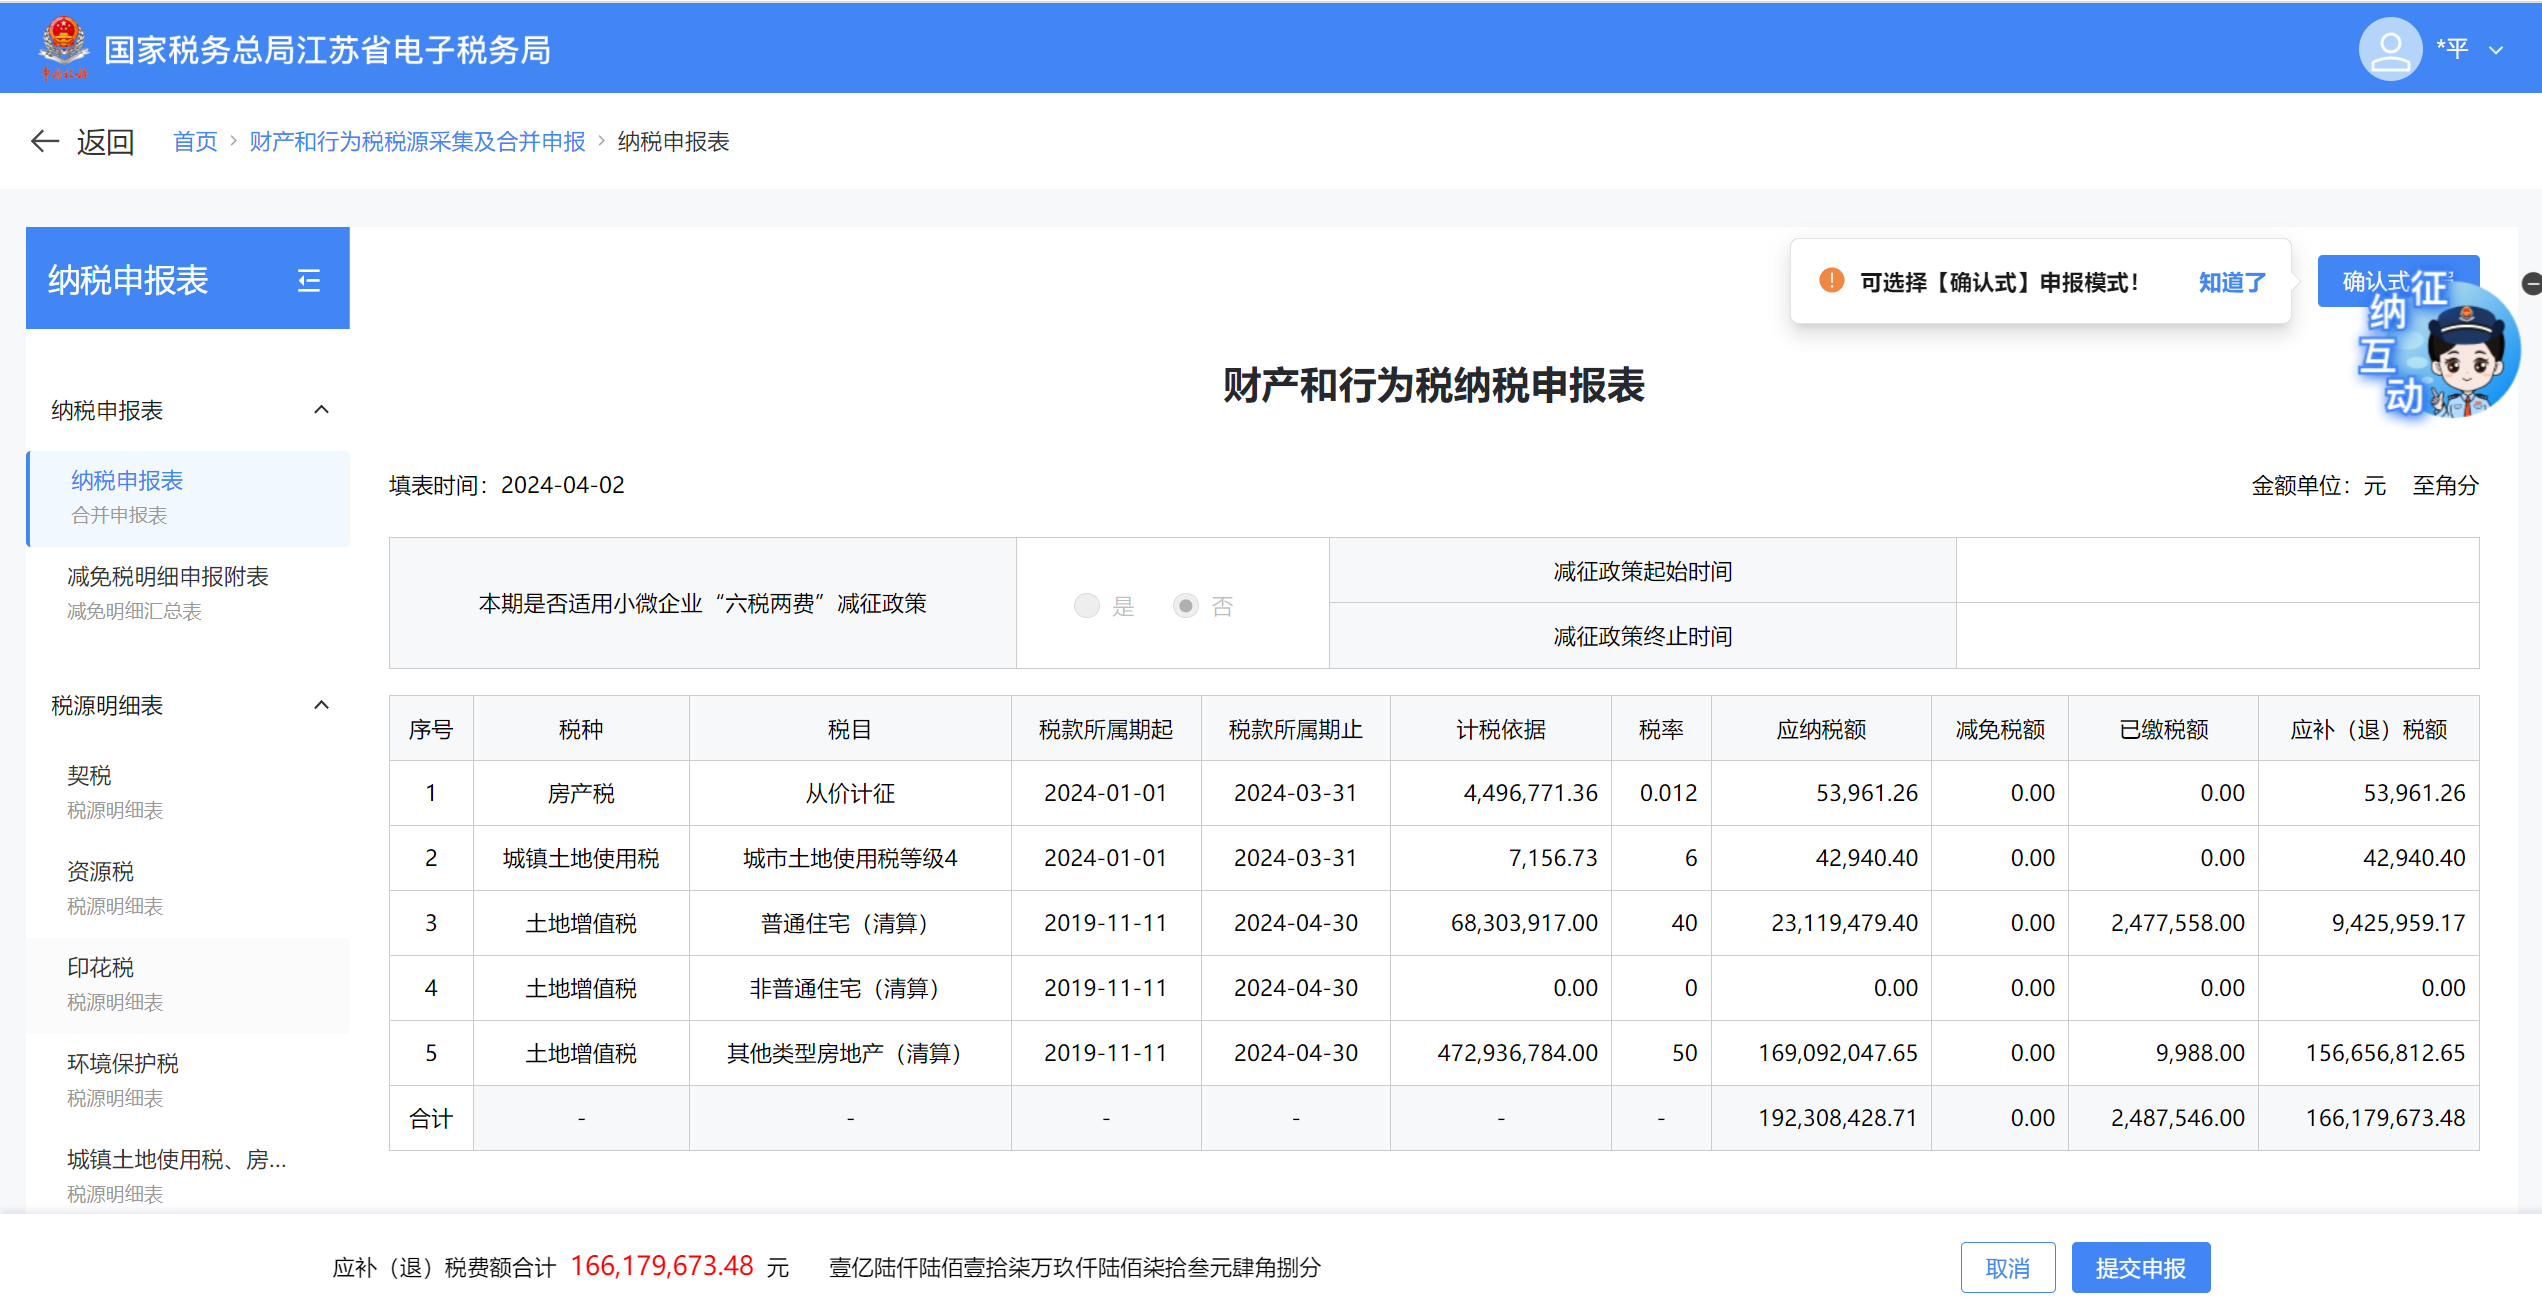
Task: Collapse the 税源明细表 sidebar section
Action: point(321,705)
